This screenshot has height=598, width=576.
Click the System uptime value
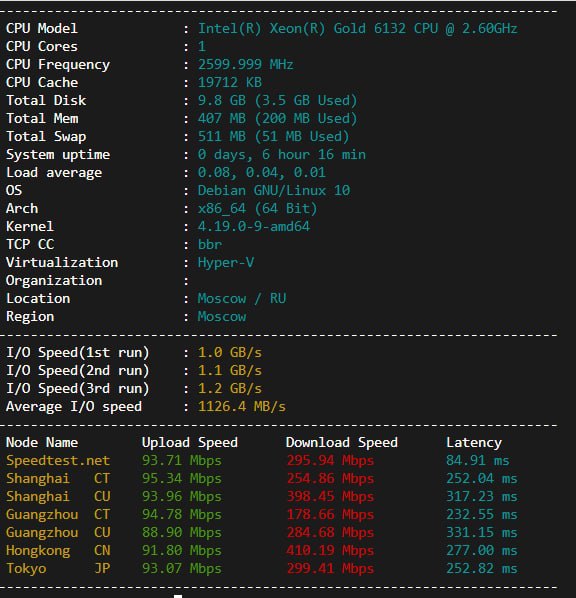tap(282, 154)
